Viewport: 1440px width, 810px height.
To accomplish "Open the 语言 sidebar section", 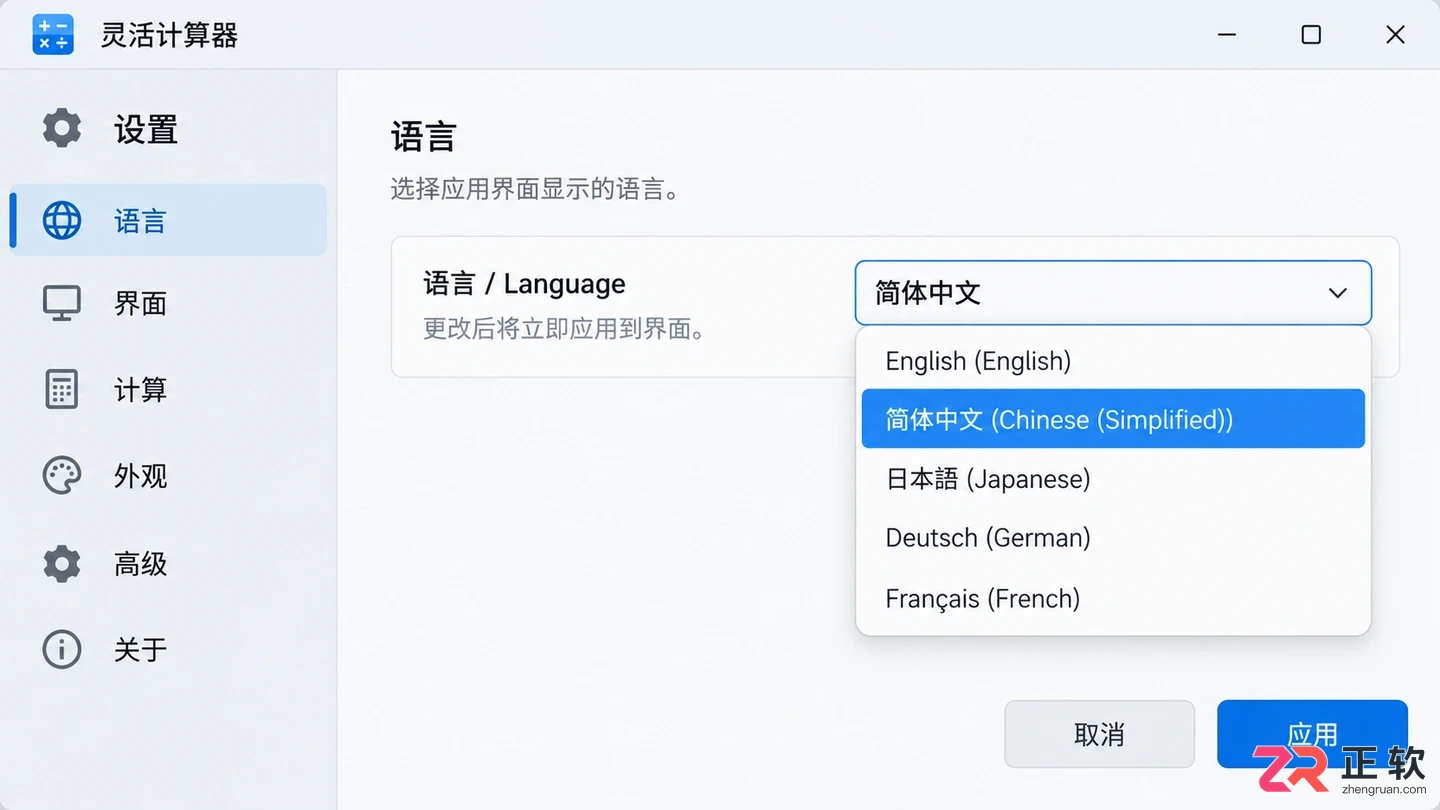I will (168, 220).
